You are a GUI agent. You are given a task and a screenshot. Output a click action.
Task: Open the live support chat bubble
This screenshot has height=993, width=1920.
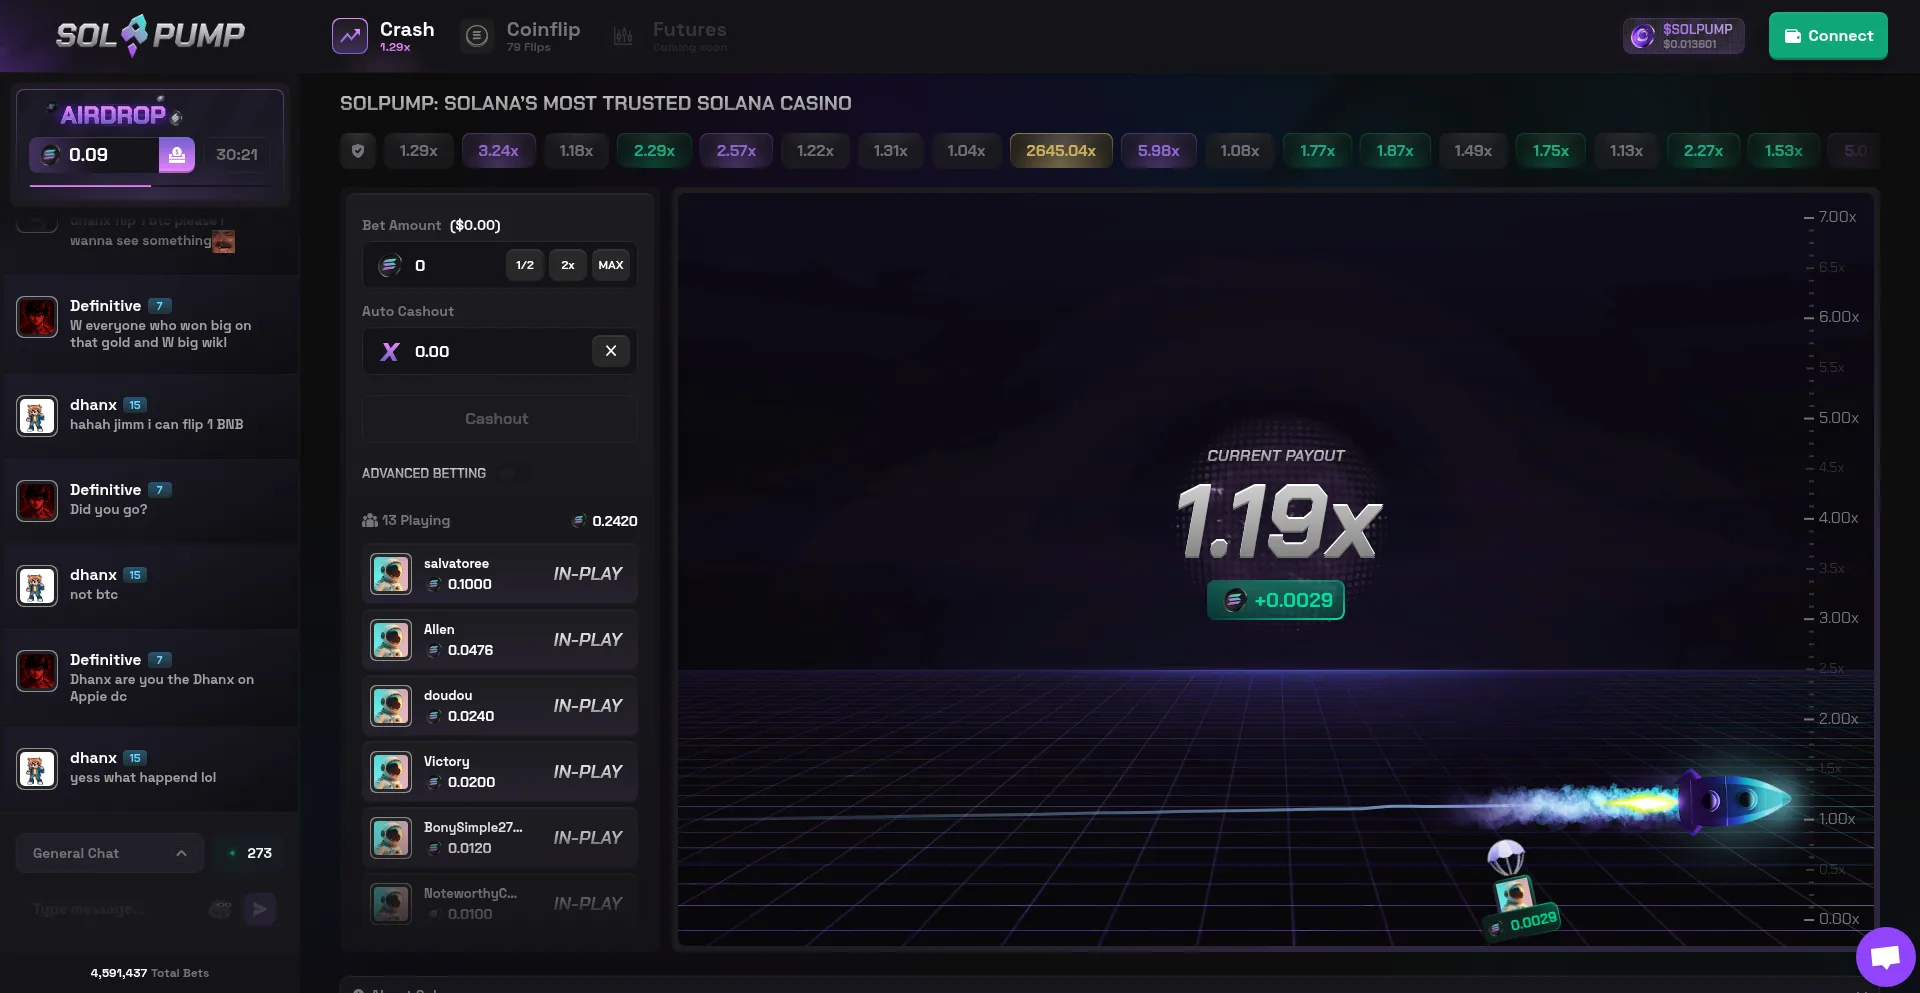click(1885, 957)
